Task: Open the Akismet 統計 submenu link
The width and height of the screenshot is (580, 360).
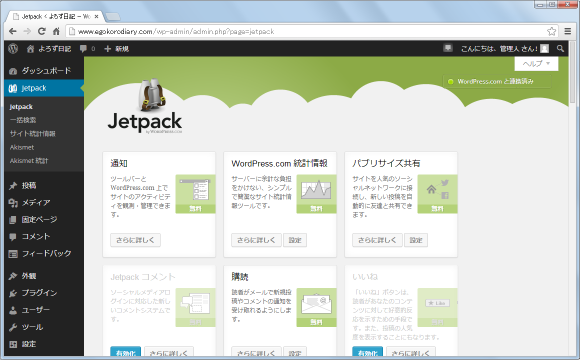Action: tap(29, 161)
